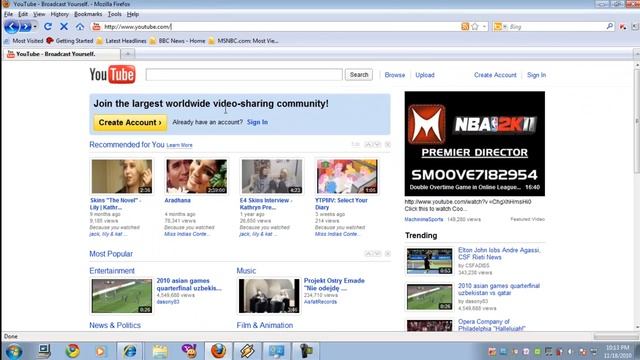Open the News & Politics category heading
This screenshot has height=360, width=640.
click(115, 325)
